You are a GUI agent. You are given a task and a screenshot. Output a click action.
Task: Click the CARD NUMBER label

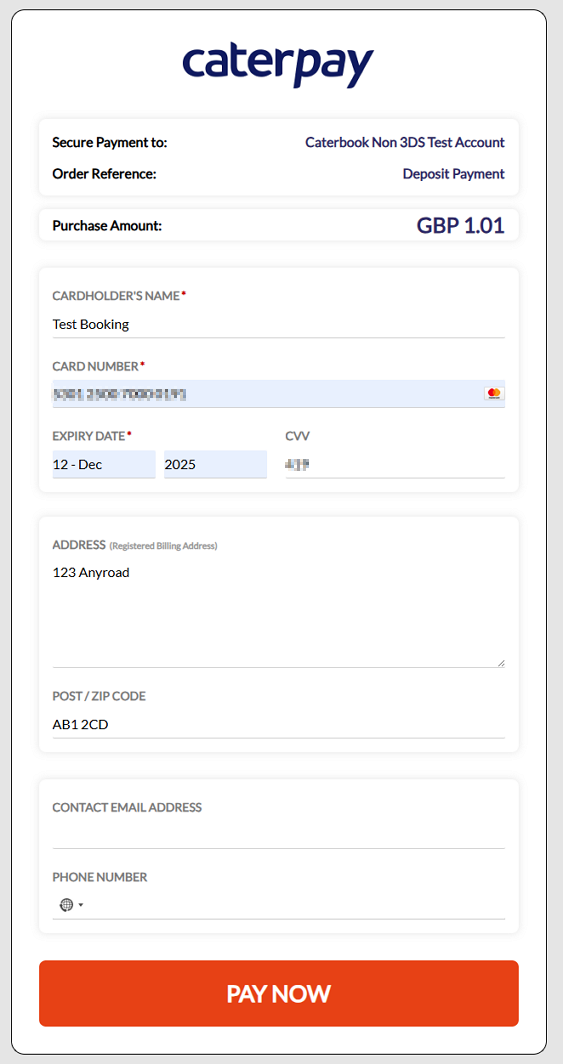click(98, 366)
